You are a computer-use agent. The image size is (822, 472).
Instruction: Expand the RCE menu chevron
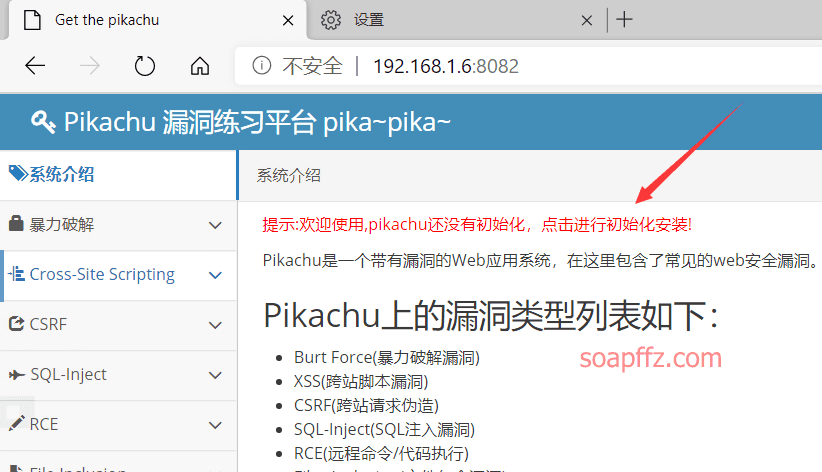[x=215, y=425]
